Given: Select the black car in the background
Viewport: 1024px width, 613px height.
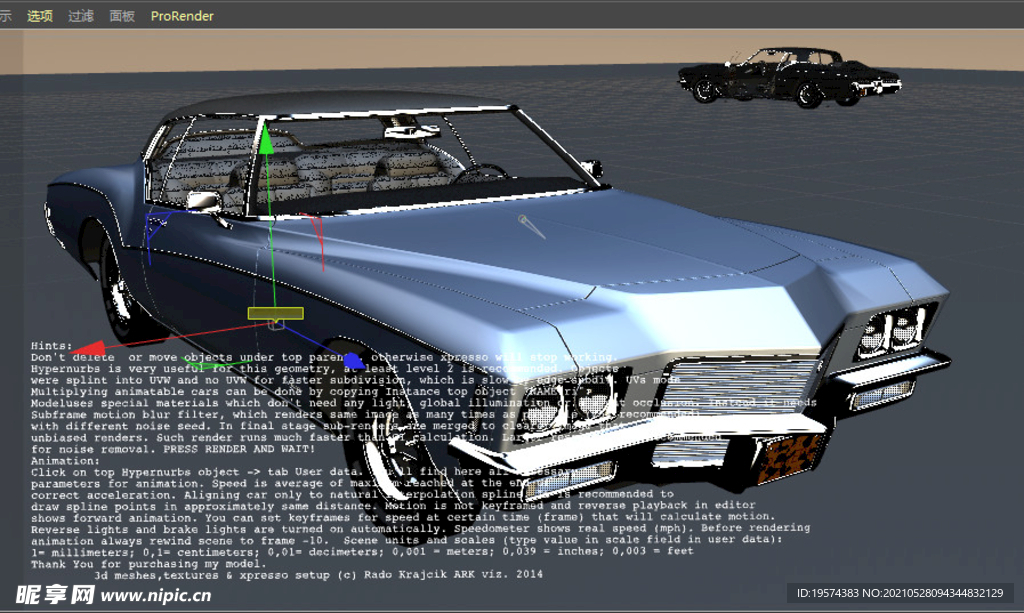Looking at the screenshot, I should tap(788, 76).
